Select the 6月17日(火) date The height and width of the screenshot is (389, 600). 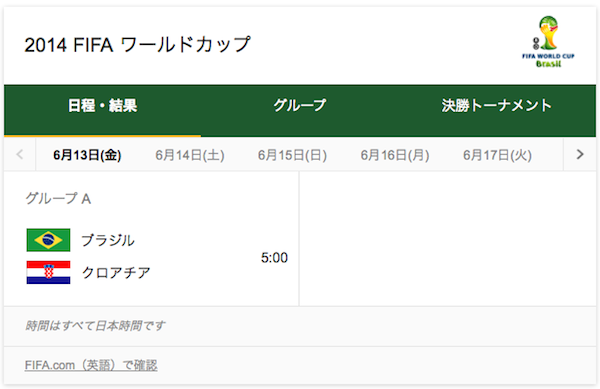[497, 155]
